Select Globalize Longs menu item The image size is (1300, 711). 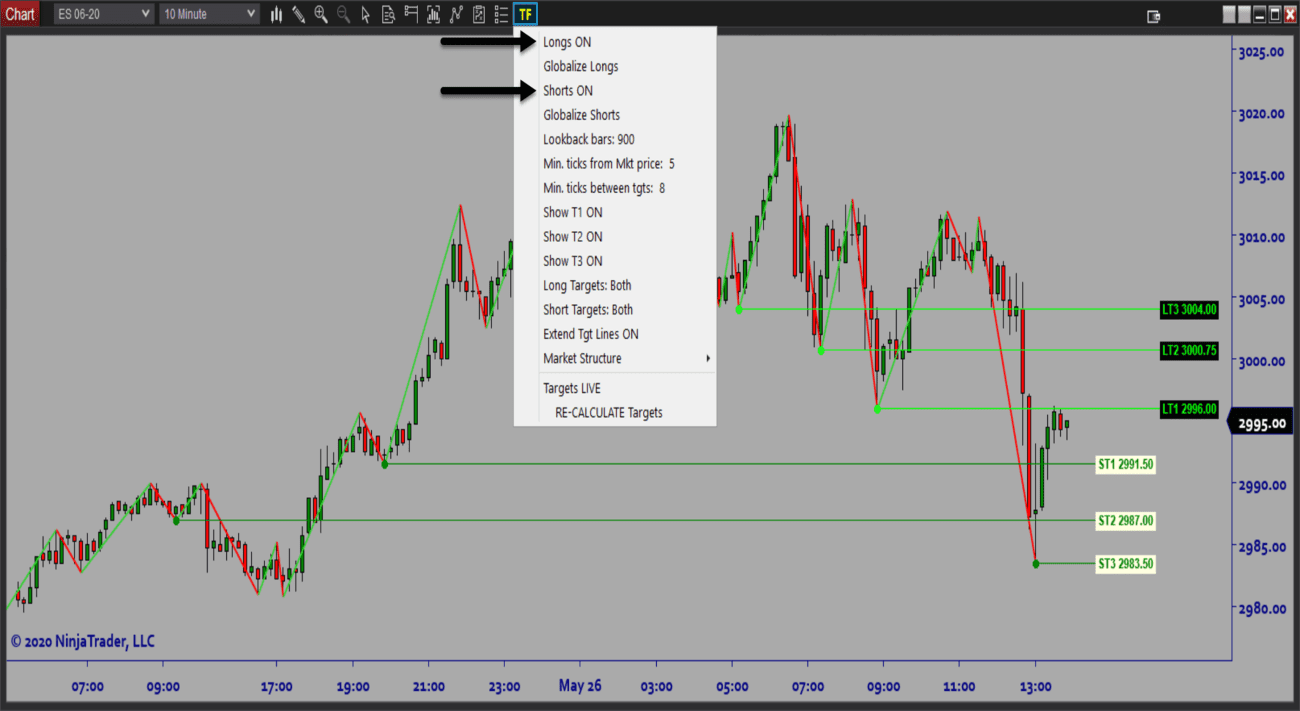click(580, 66)
